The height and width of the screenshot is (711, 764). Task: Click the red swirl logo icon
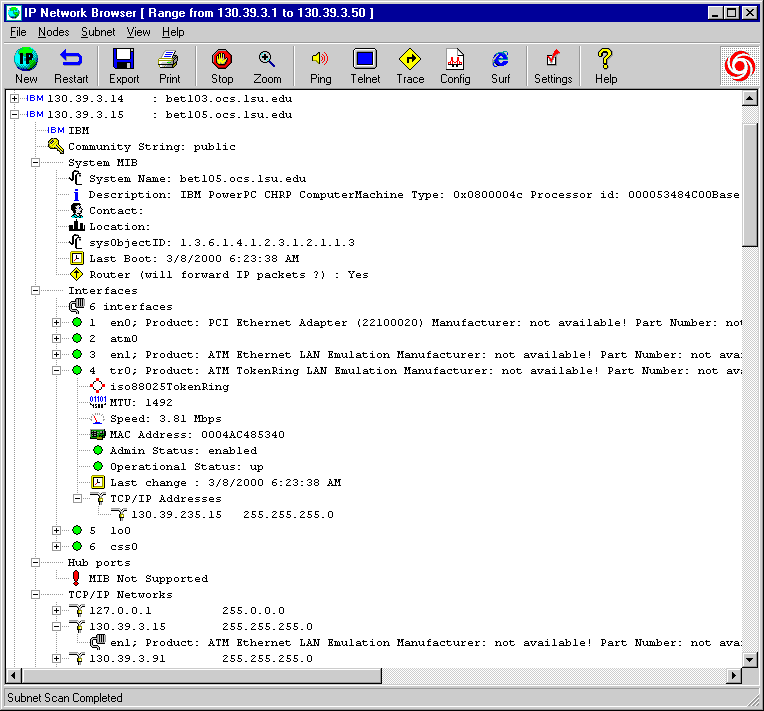click(739, 66)
